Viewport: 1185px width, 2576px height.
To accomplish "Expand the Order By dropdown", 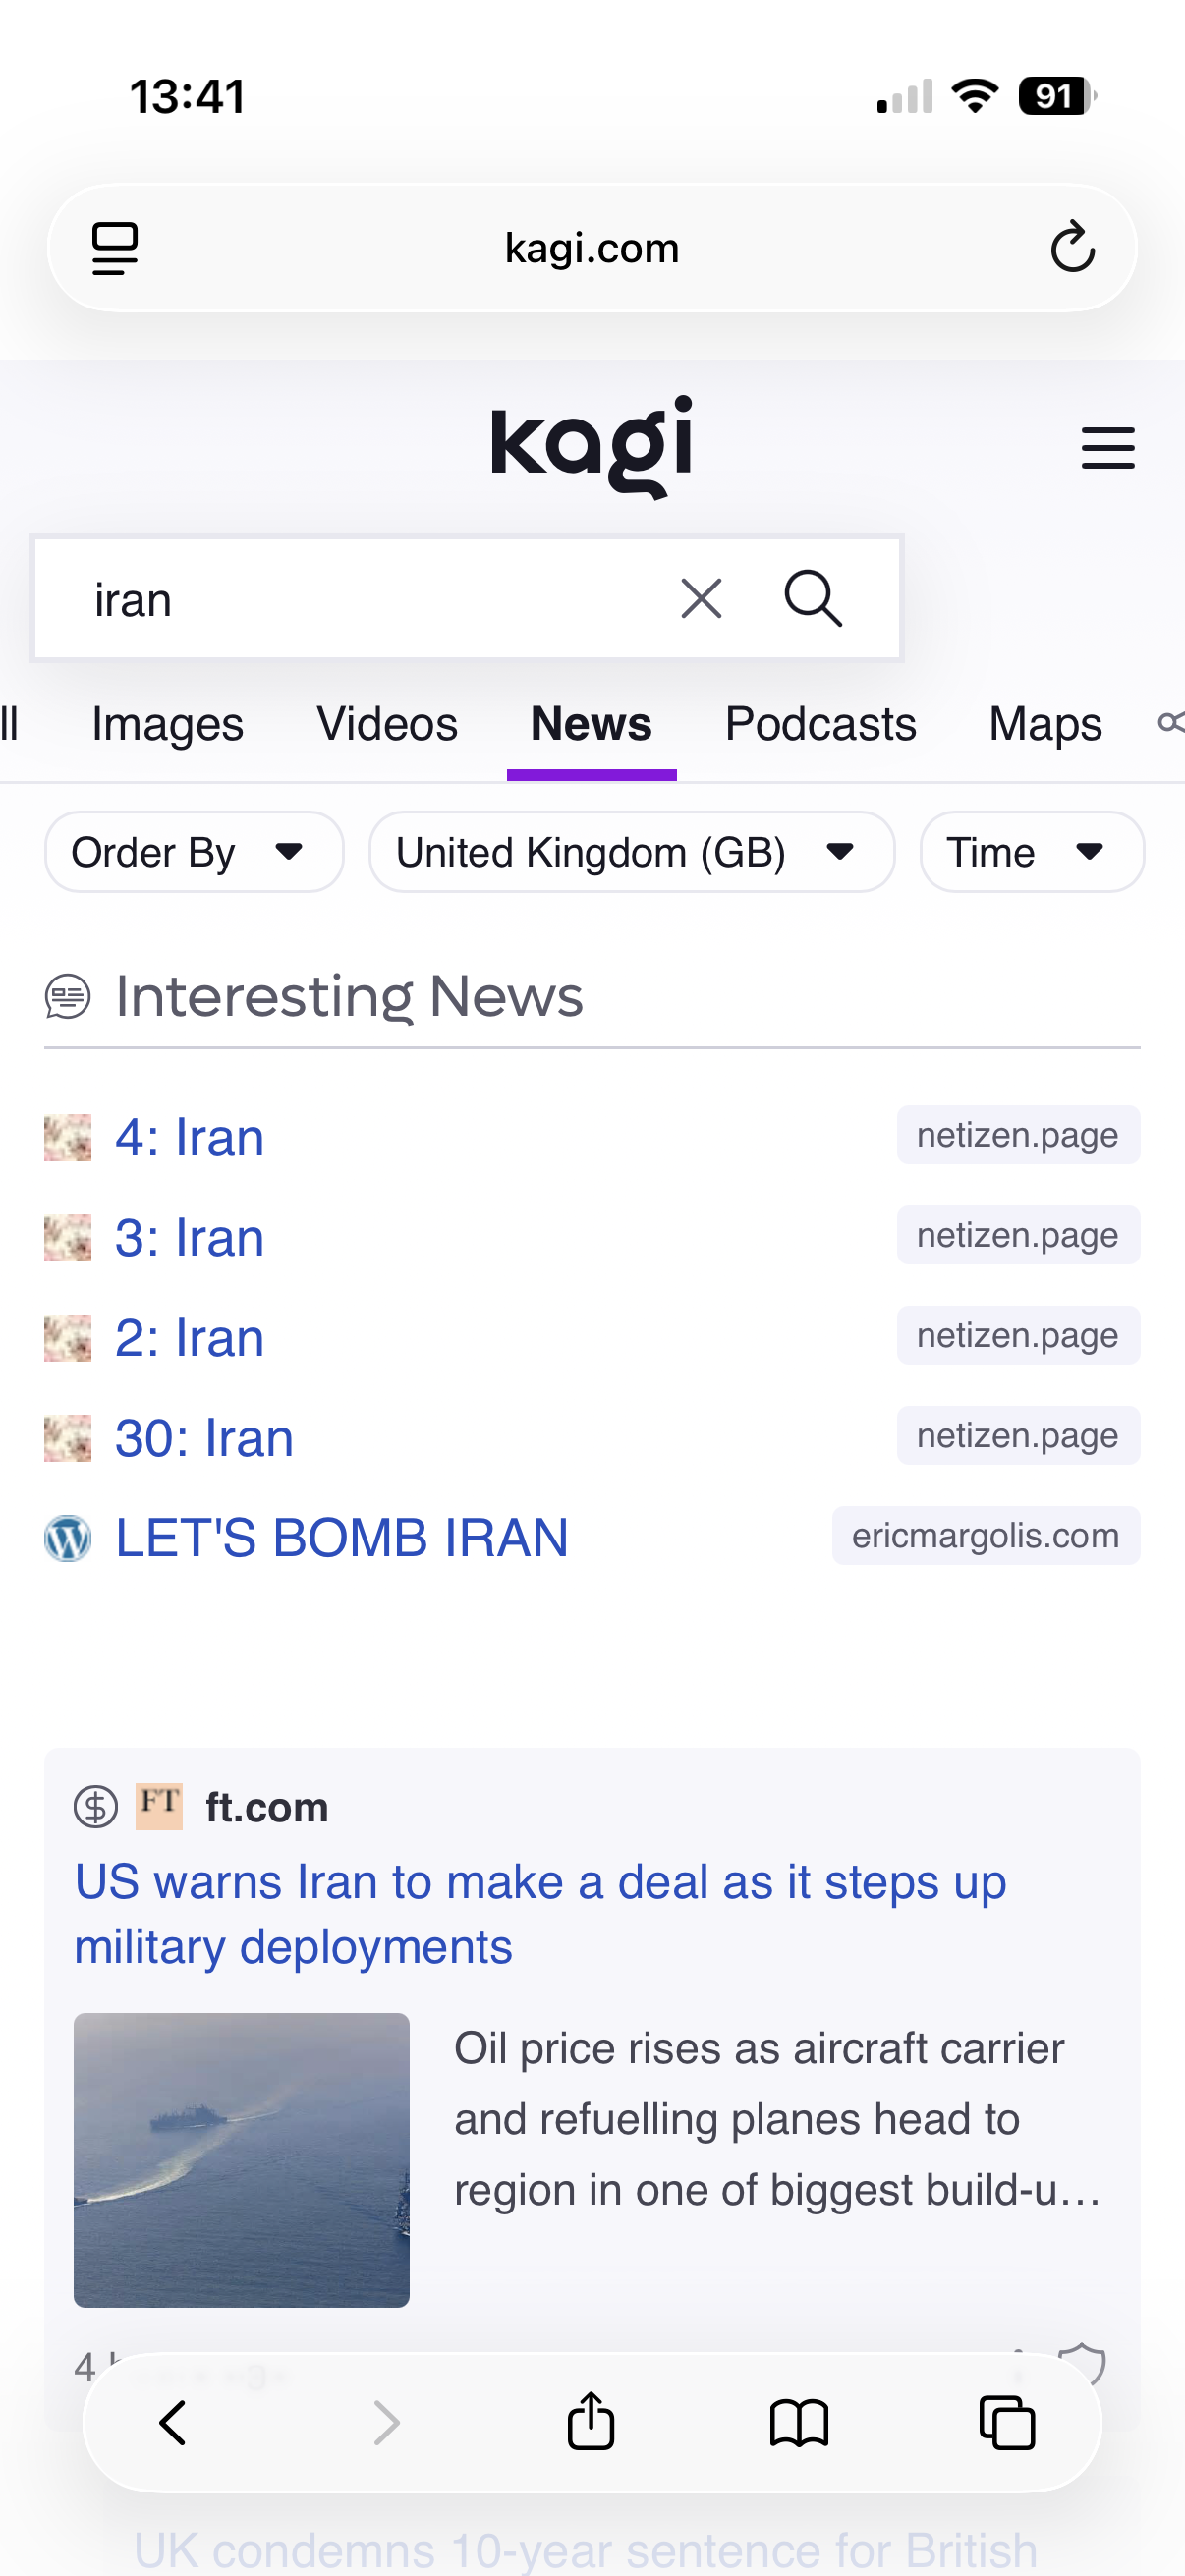I will tap(194, 852).
